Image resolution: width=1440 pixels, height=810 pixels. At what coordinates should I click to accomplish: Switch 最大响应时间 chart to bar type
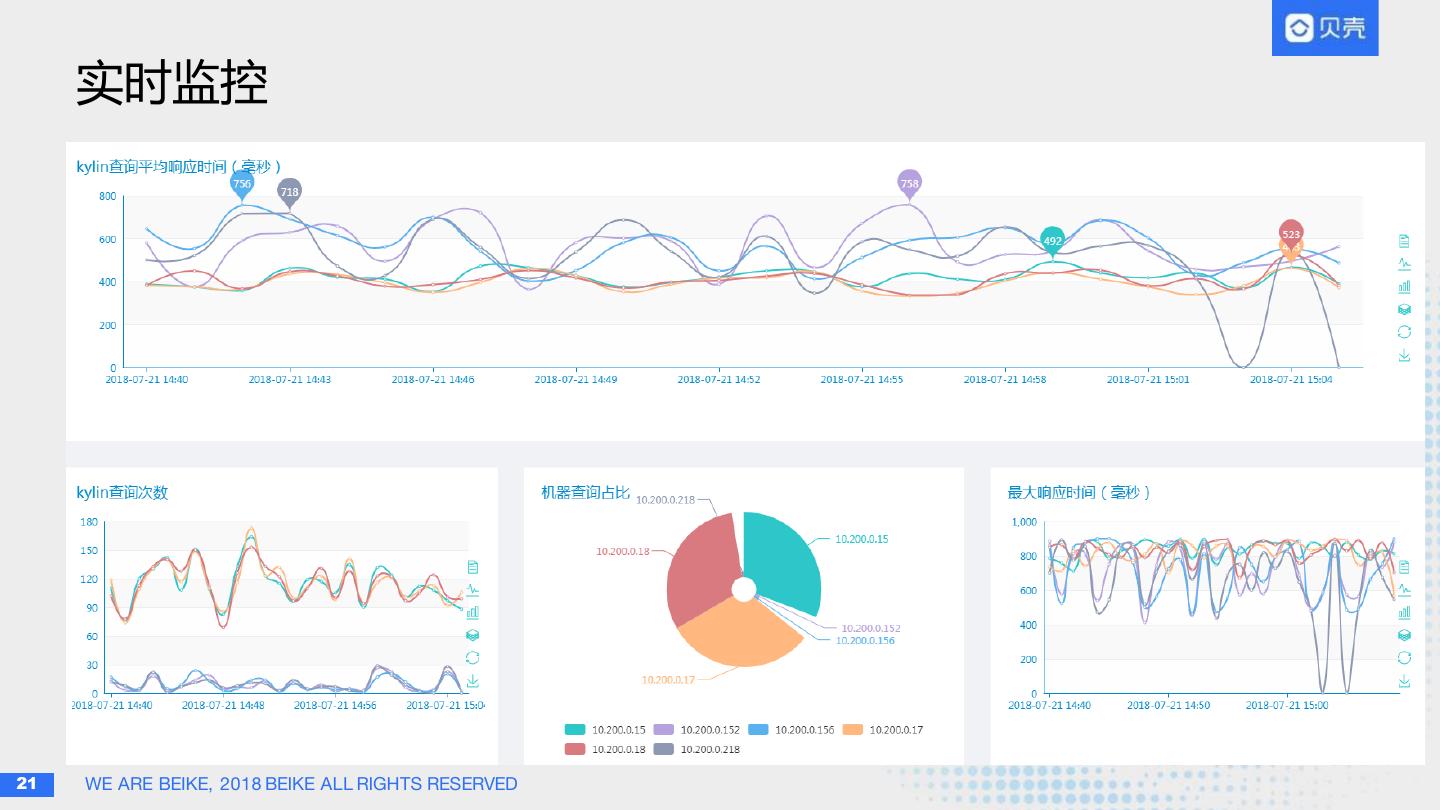[1404, 612]
